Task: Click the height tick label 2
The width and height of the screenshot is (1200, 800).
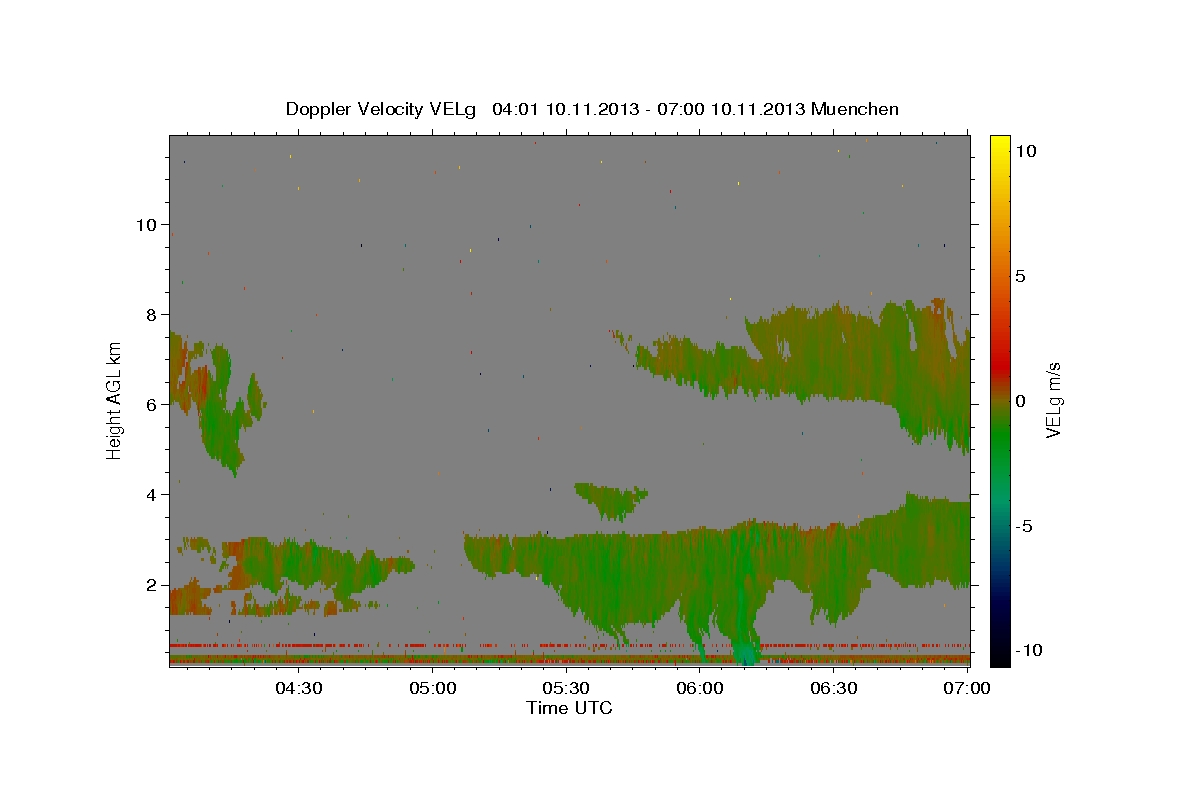Action: pos(150,584)
